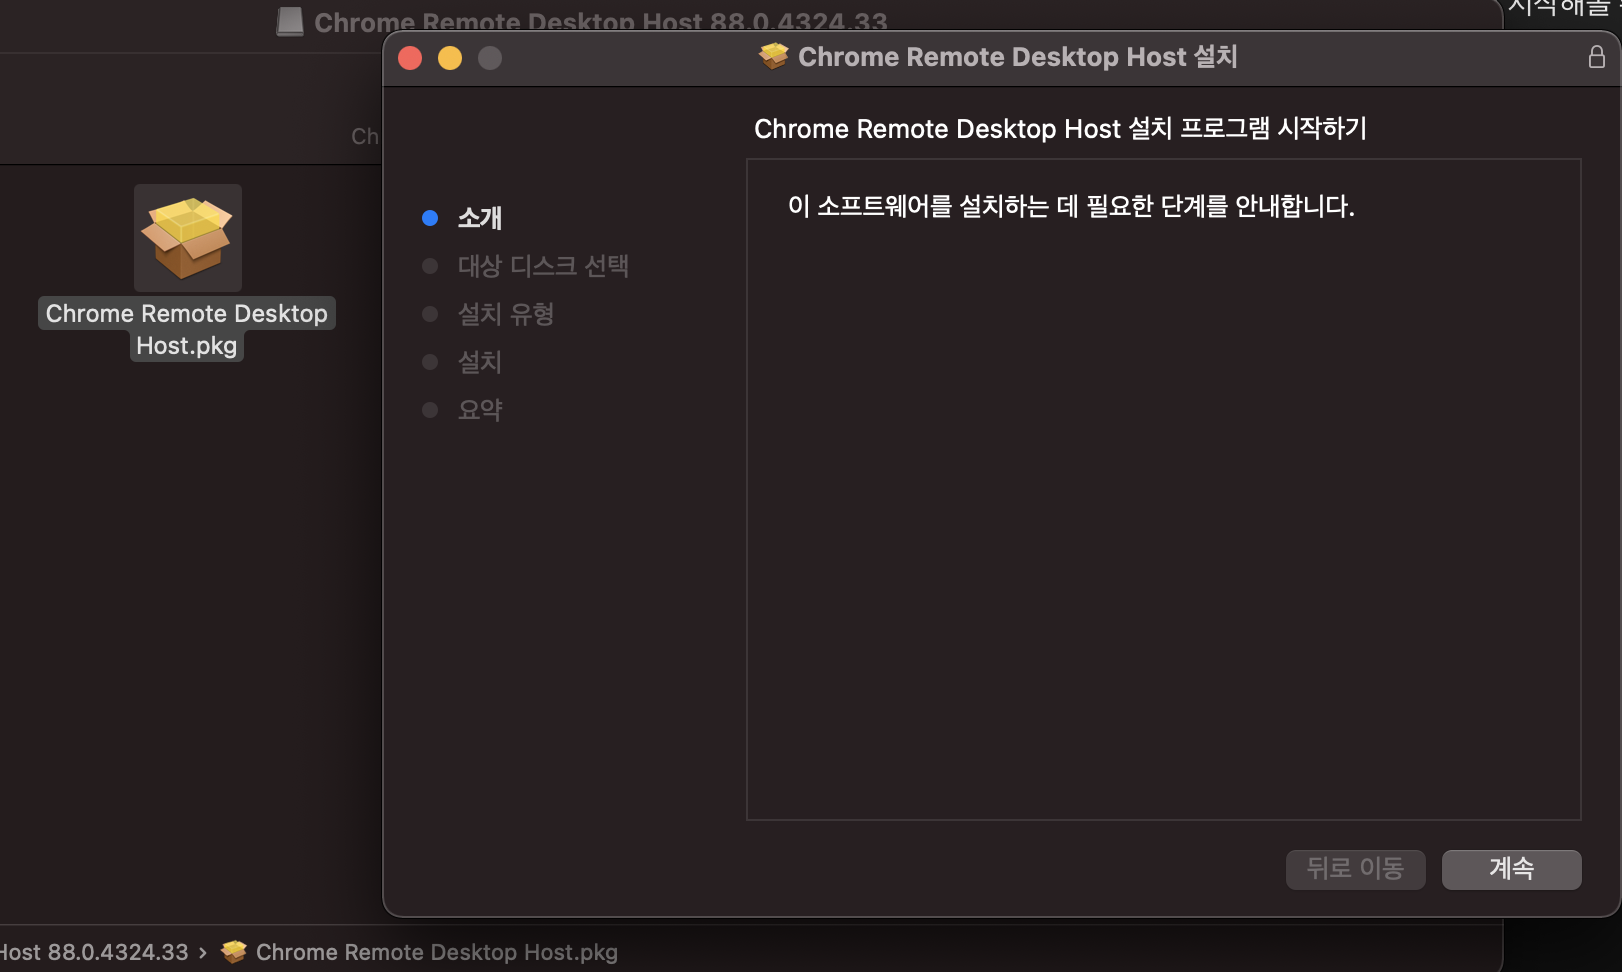Minimize the installer with yellow button

pyautogui.click(x=450, y=58)
